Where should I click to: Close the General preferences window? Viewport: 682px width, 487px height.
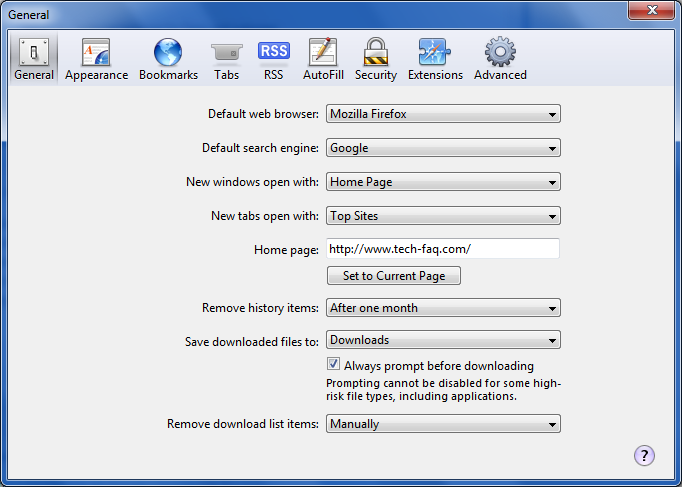[651, 10]
